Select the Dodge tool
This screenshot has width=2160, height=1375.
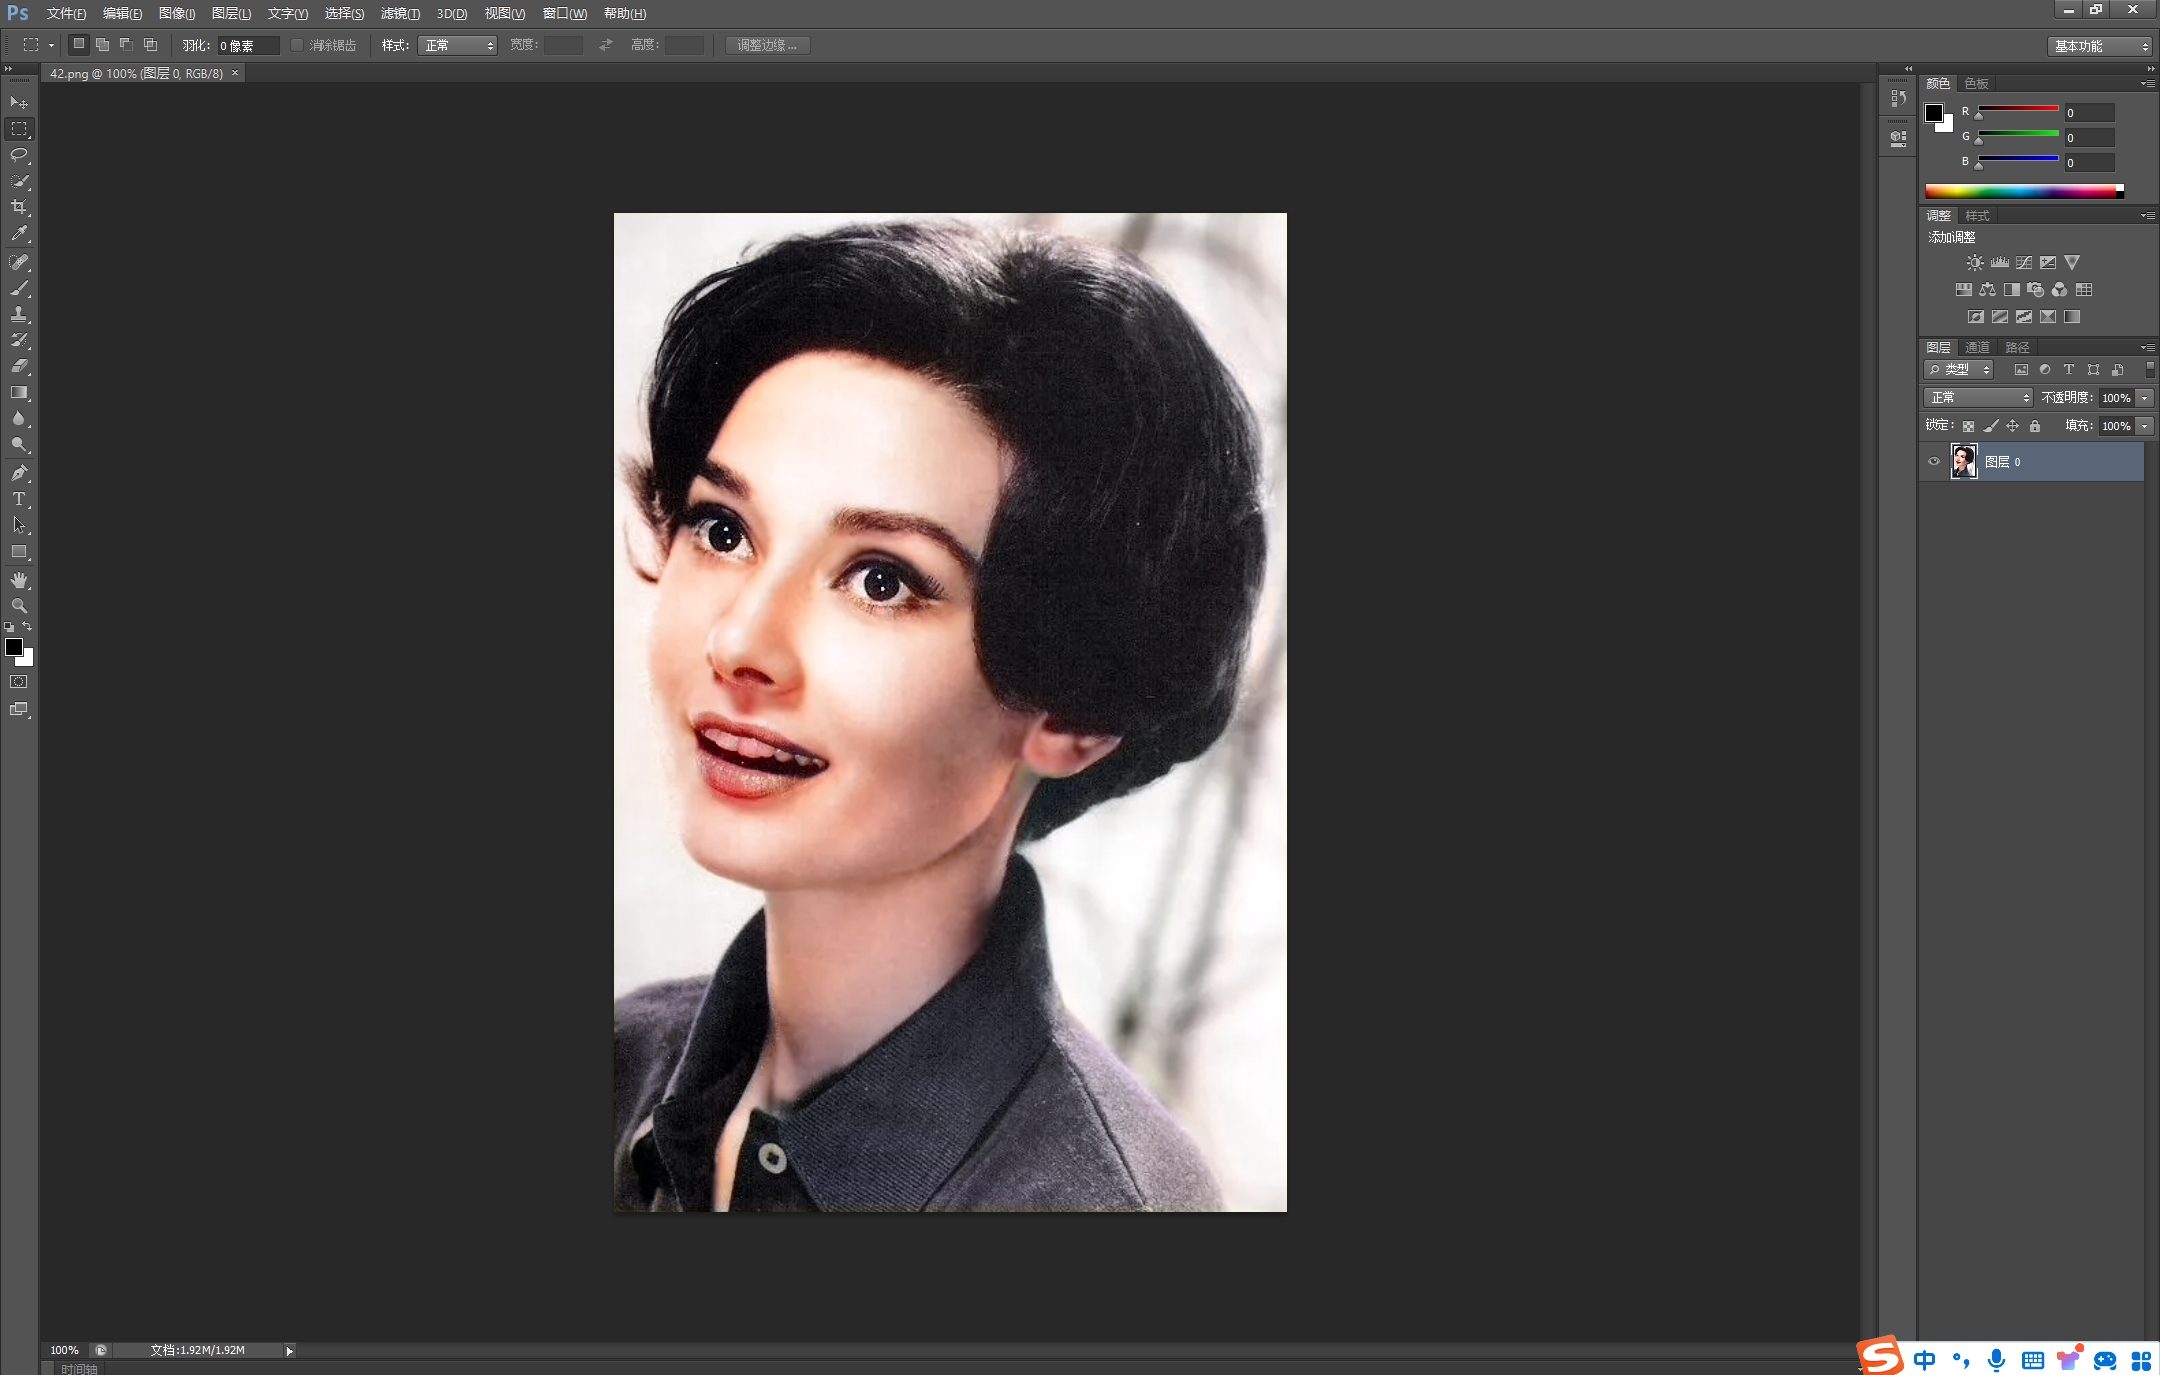[19, 444]
